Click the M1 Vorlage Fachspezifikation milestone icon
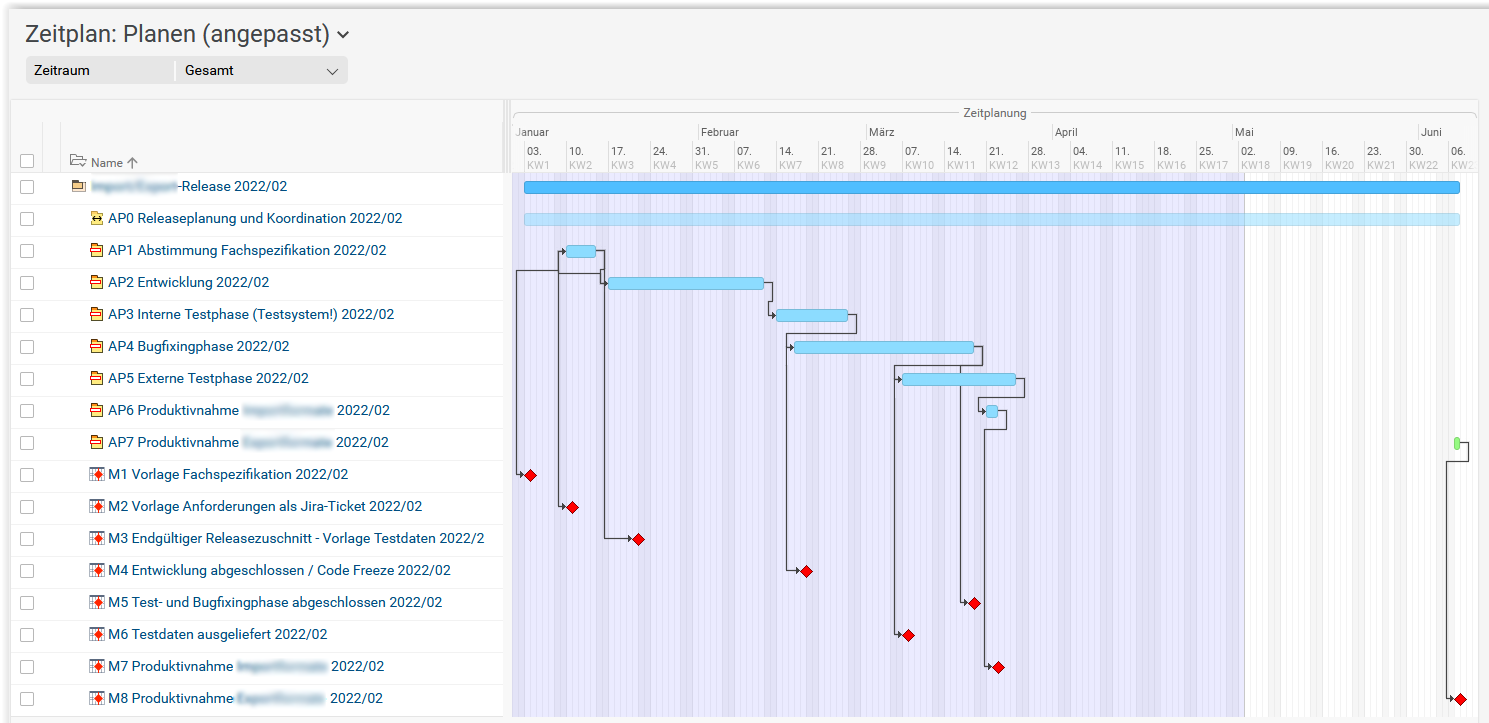 (97, 474)
